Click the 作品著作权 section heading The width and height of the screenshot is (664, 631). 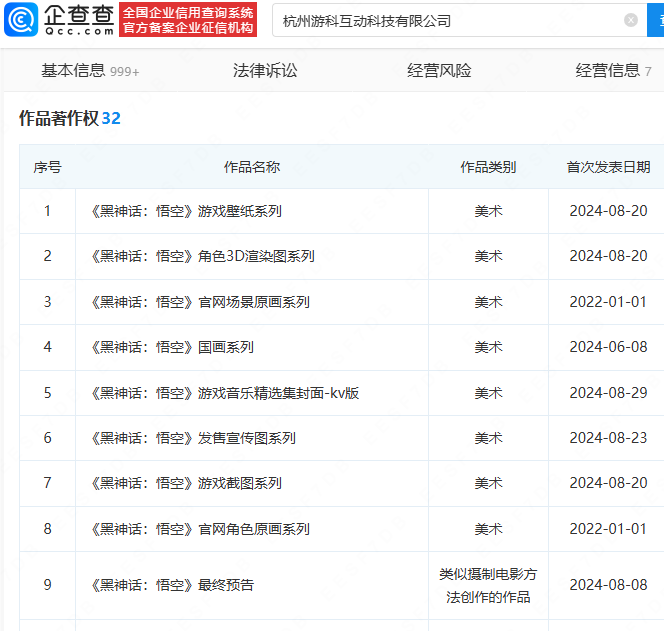point(69,118)
